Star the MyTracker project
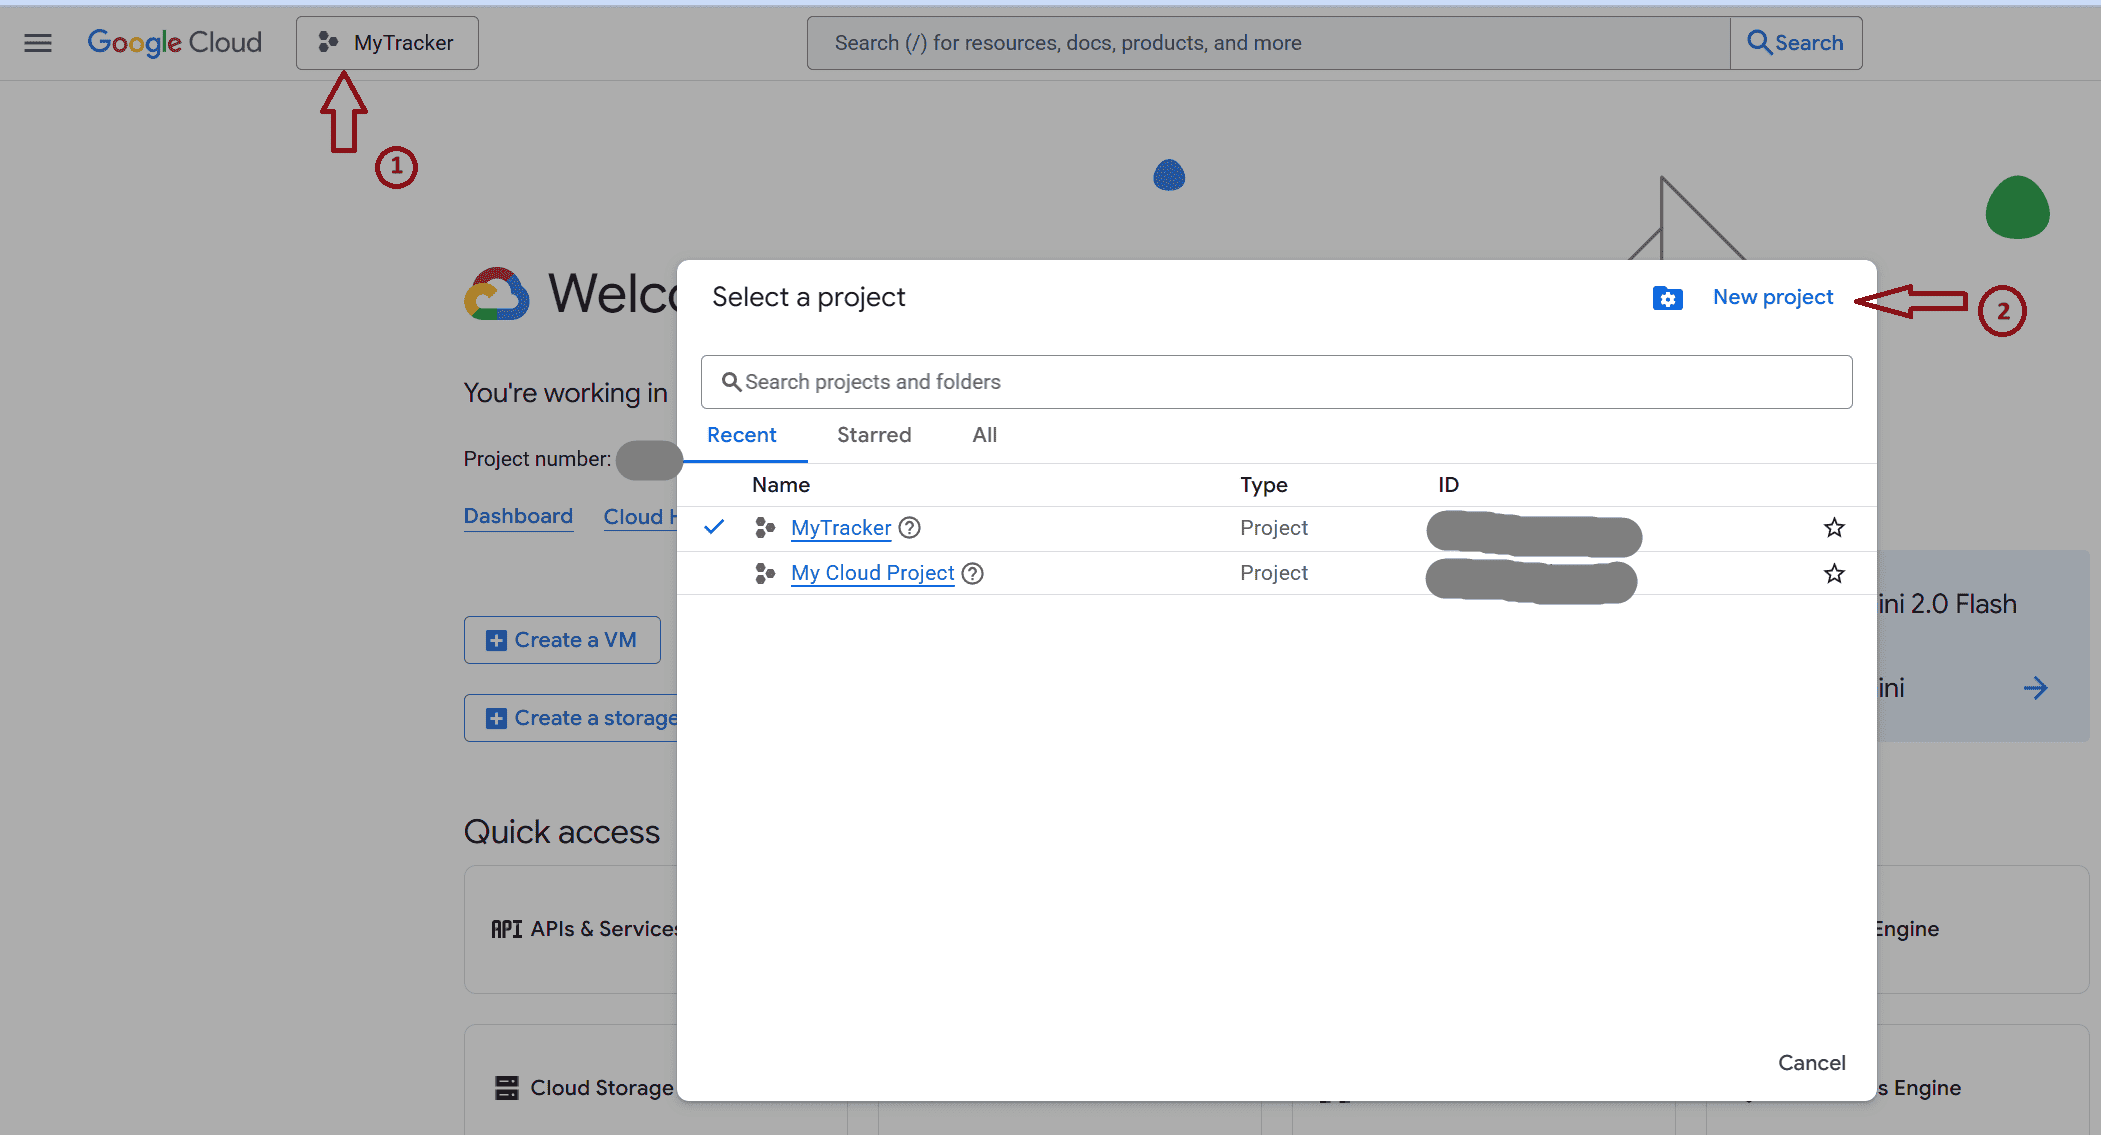The height and width of the screenshot is (1135, 2101). click(1833, 528)
